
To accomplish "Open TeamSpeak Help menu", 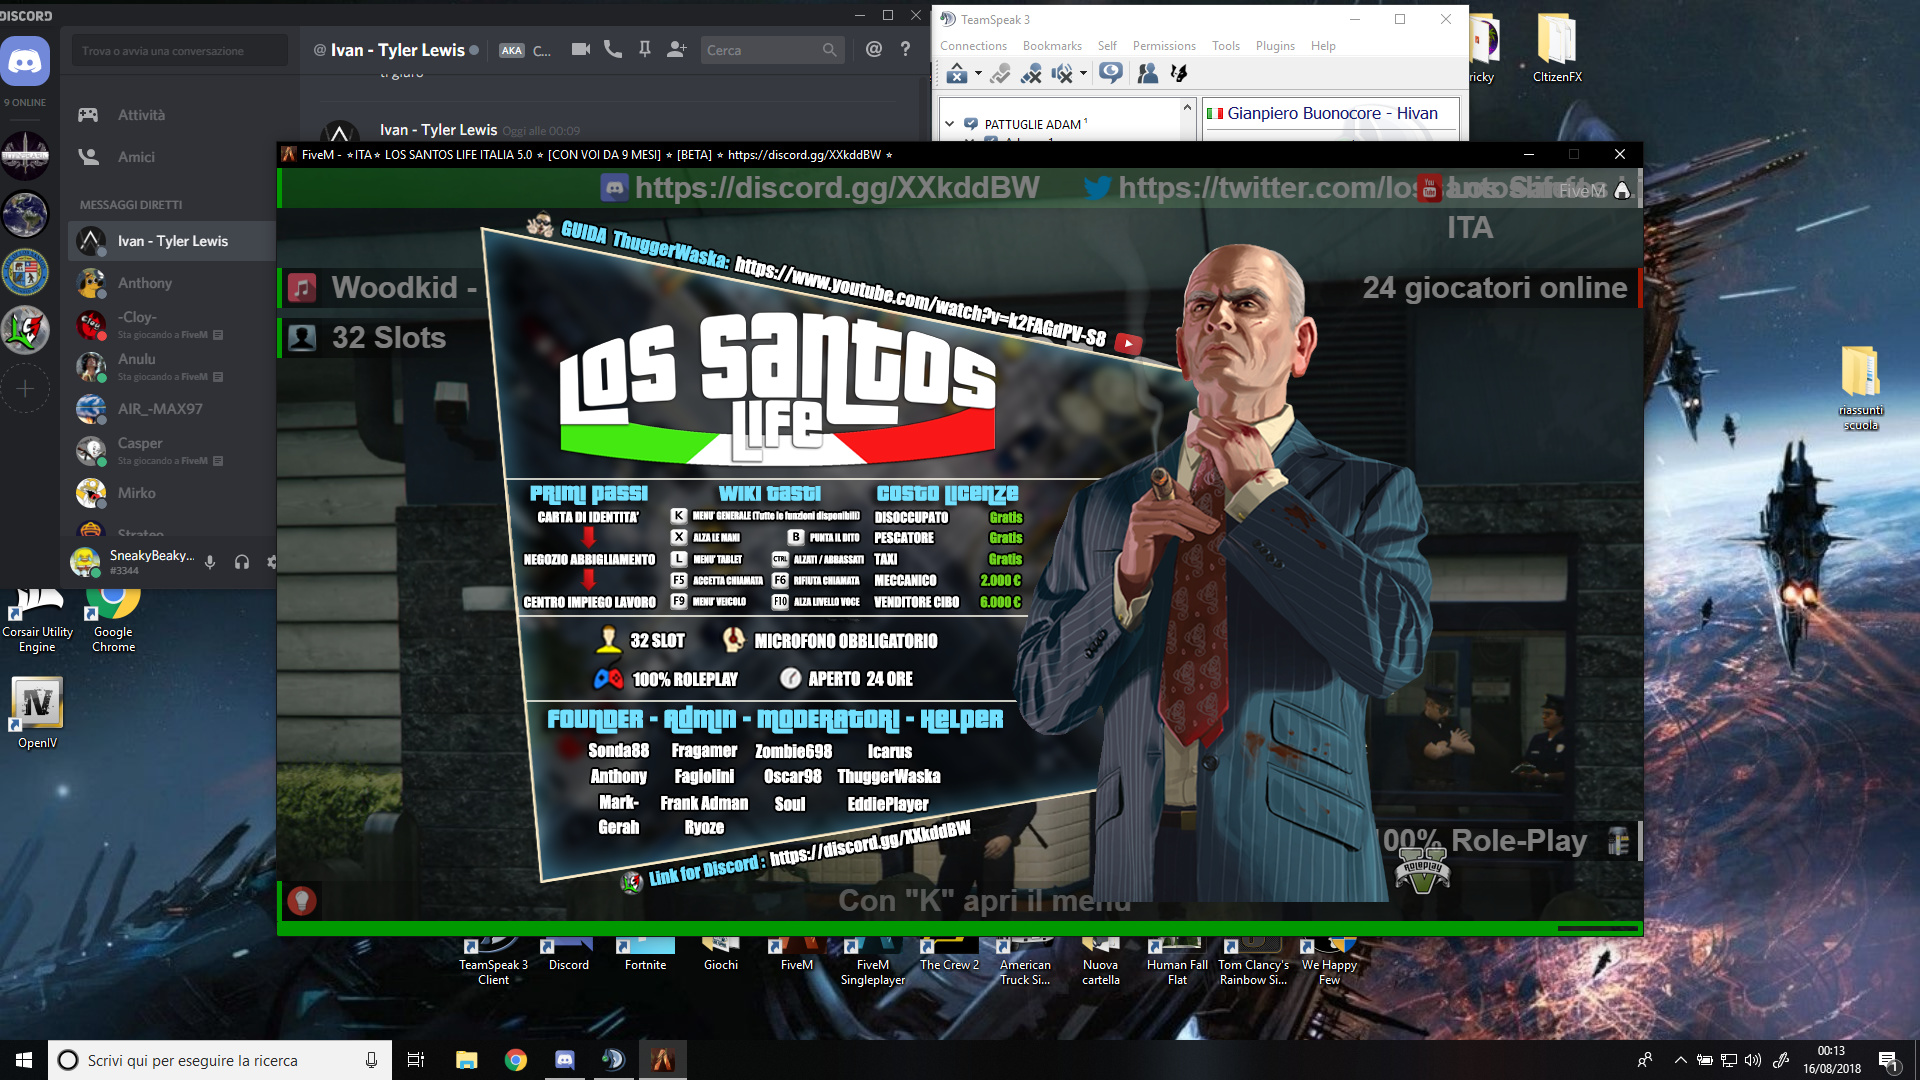I will [1323, 46].
